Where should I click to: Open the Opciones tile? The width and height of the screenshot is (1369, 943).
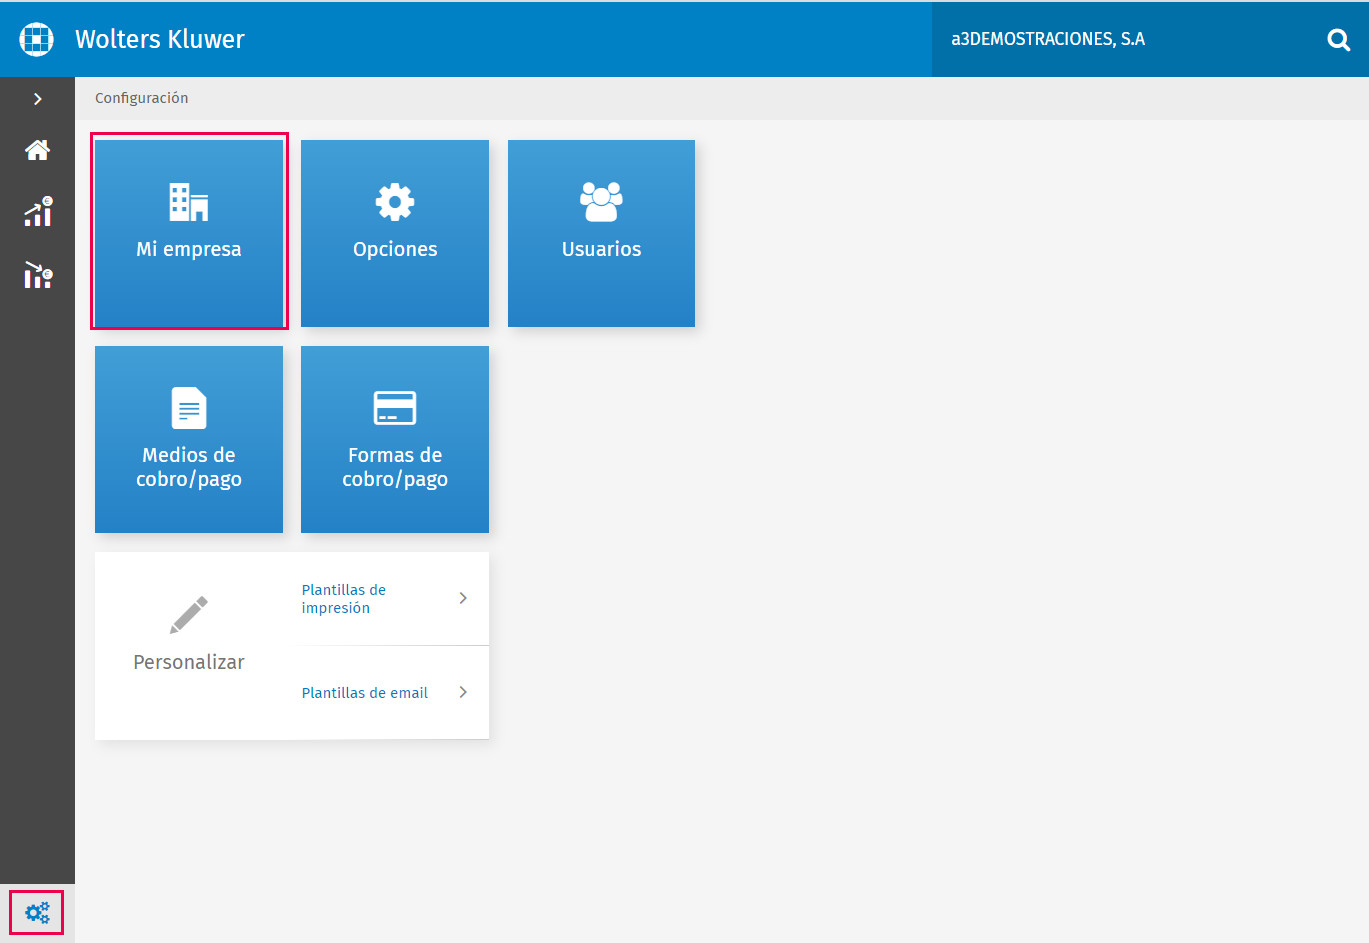395,233
